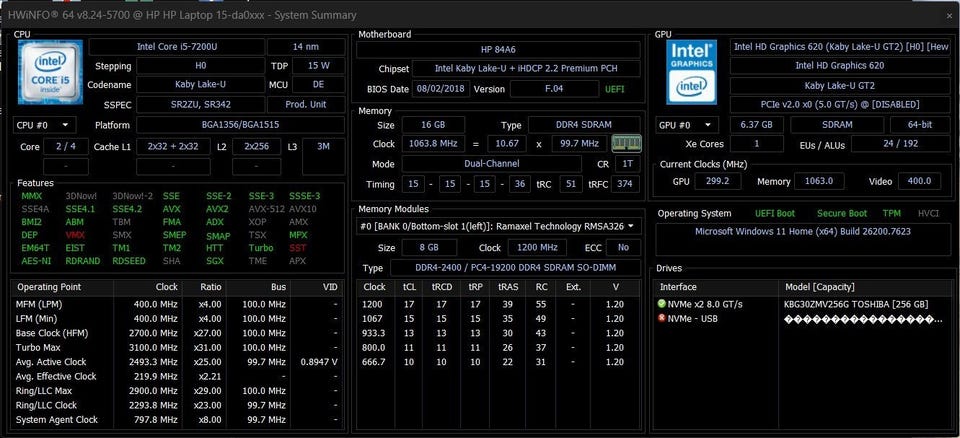Open the GPU #0 selector dropdown
The height and width of the screenshot is (438, 960).
pyautogui.click(x=687, y=125)
